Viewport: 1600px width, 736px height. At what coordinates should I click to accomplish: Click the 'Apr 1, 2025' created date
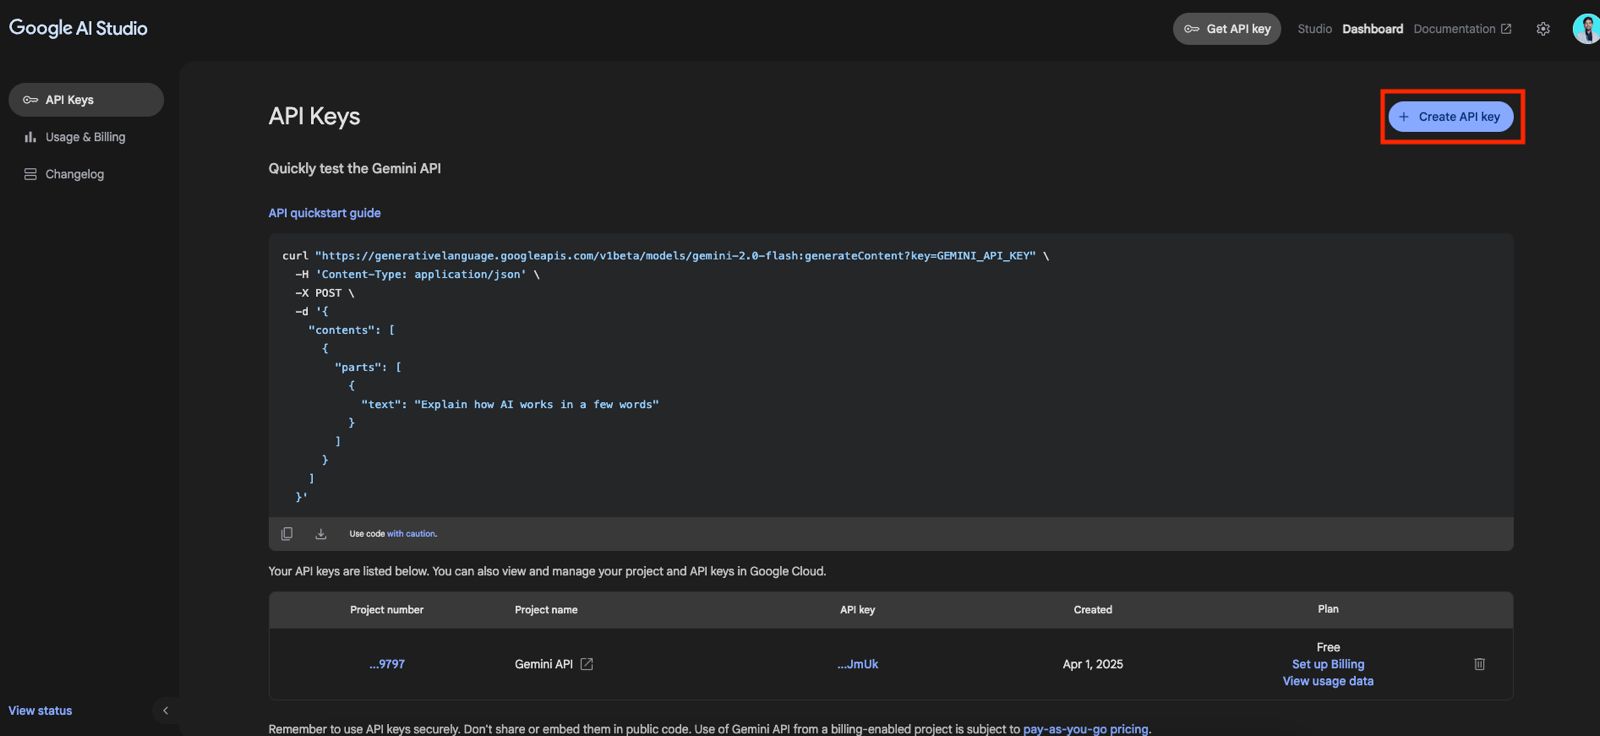pyautogui.click(x=1093, y=664)
